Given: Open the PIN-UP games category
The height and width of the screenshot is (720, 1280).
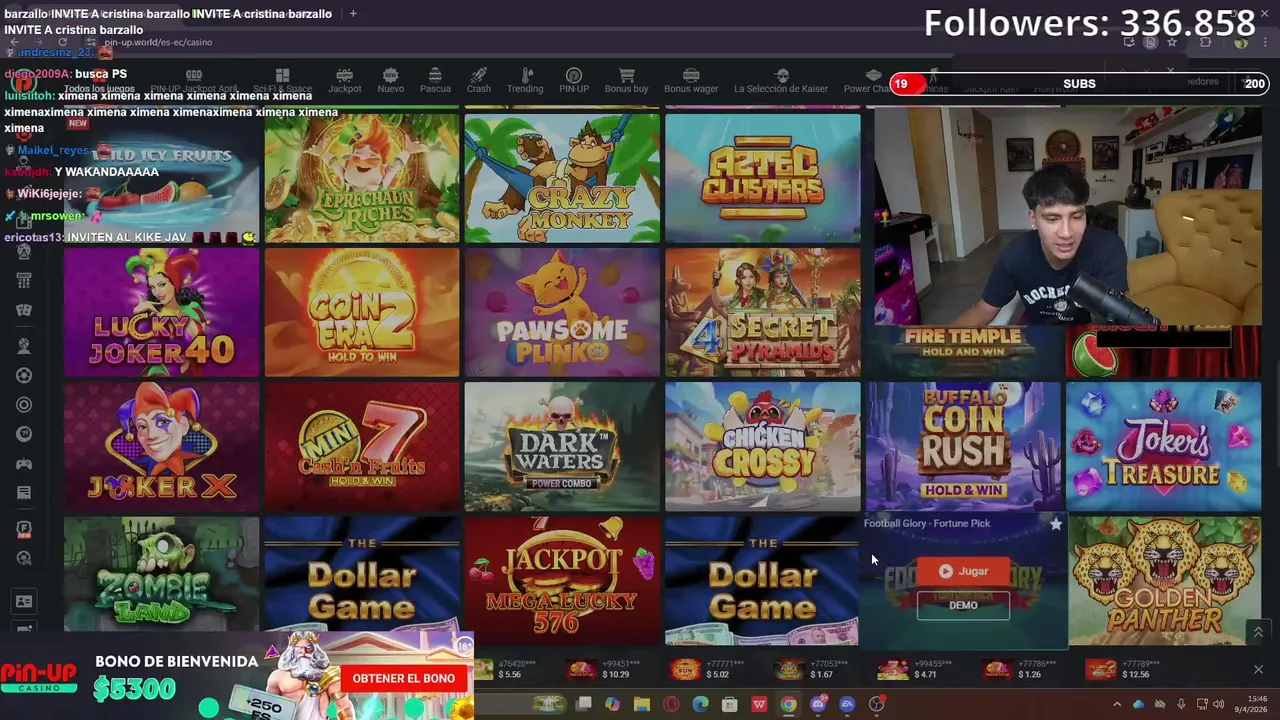Looking at the screenshot, I should (x=574, y=81).
